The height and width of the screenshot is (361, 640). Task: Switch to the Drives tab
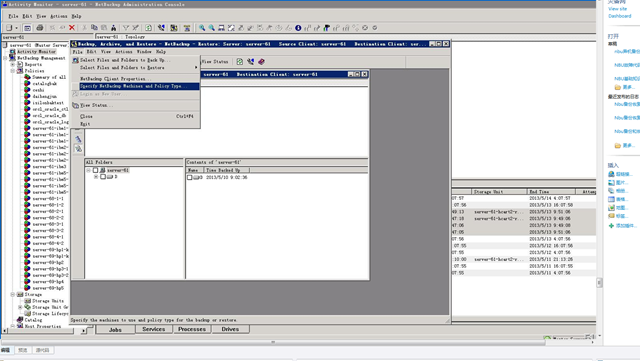230,329
